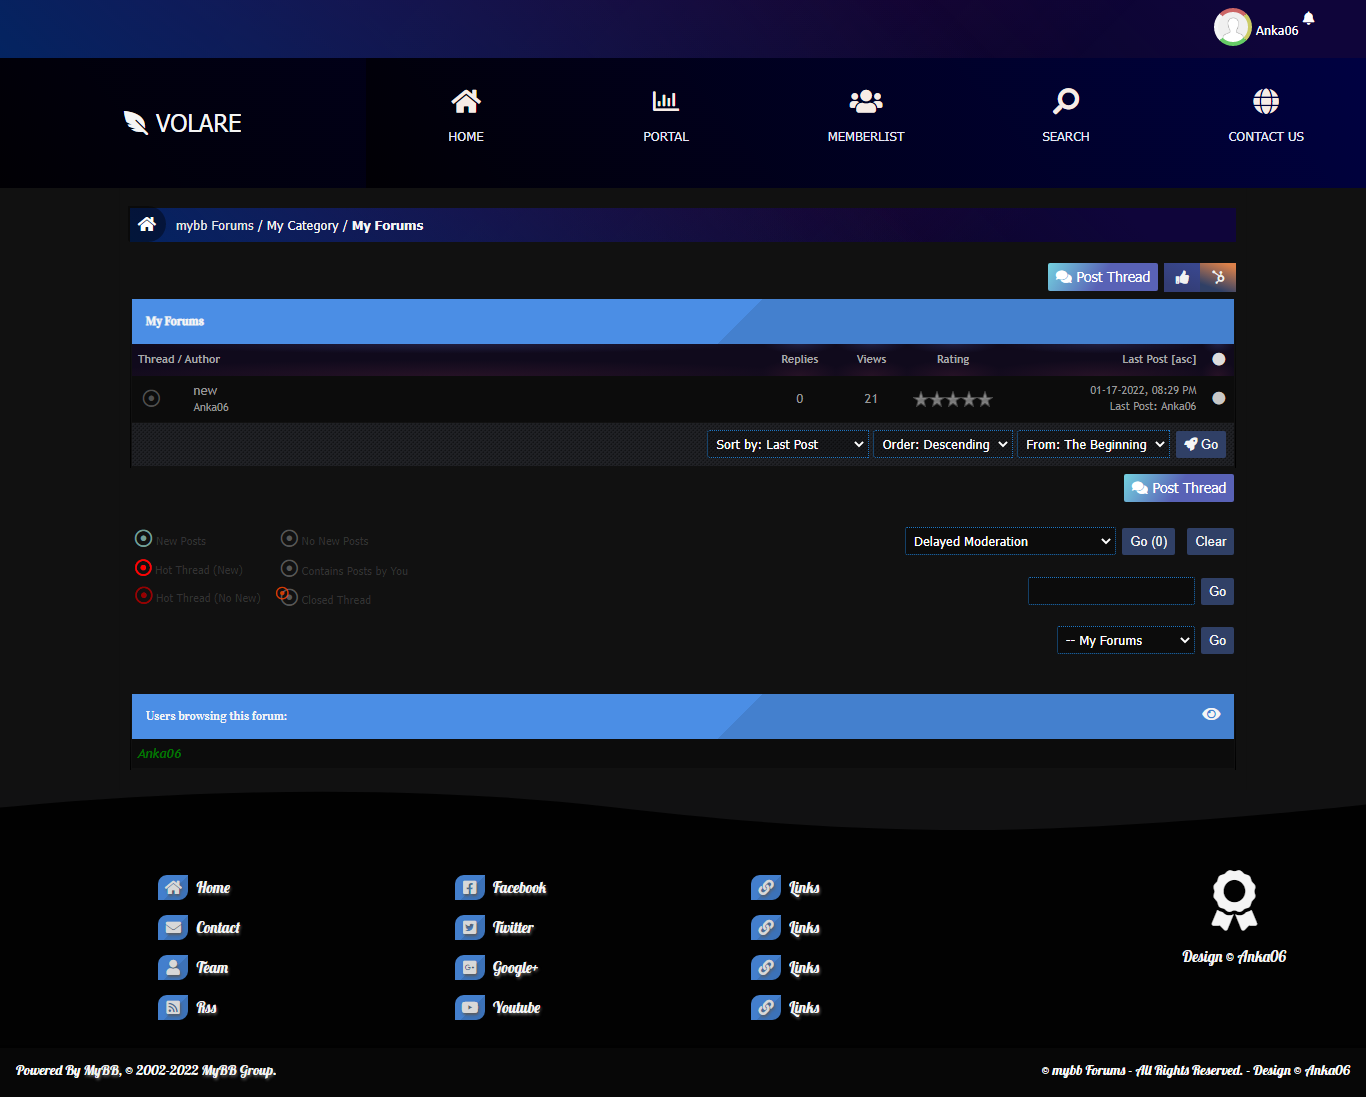Rate the thread five stars

pos(985,400)
